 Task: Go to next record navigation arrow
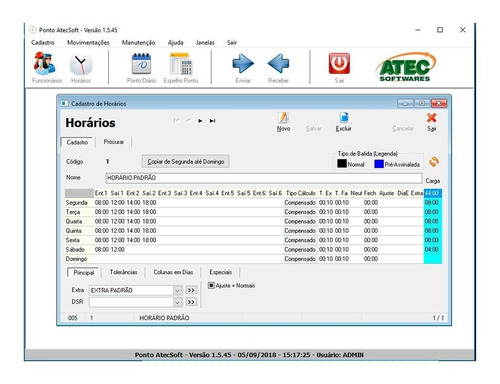[200, 121]
